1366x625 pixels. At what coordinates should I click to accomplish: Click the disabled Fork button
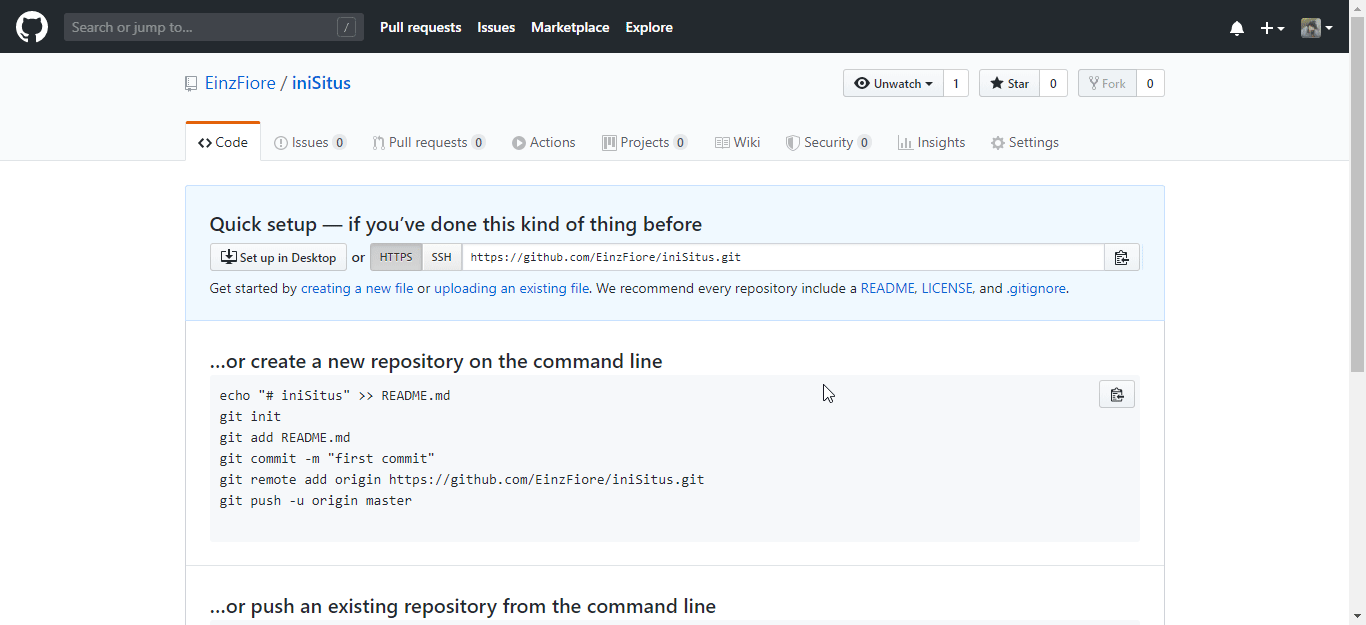[x=1106, y=83]
